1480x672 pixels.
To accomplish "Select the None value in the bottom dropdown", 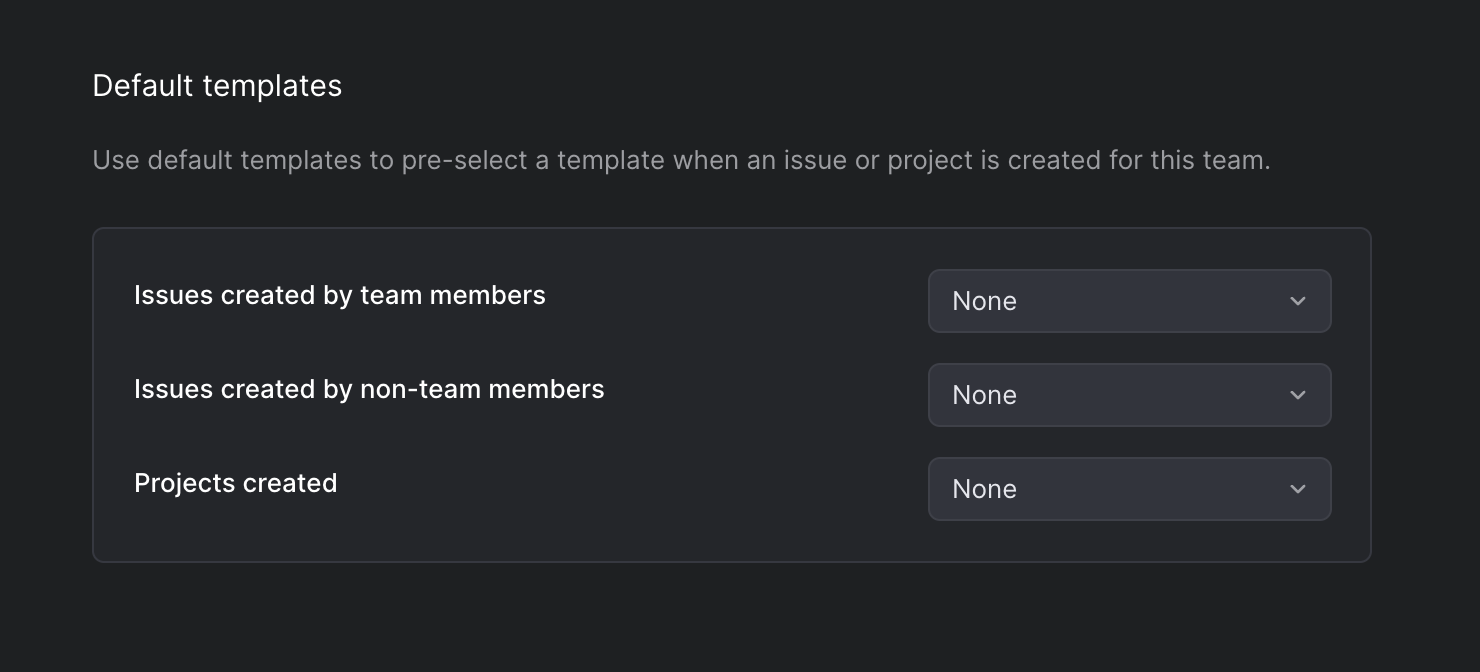I will [x=984, y=489].
